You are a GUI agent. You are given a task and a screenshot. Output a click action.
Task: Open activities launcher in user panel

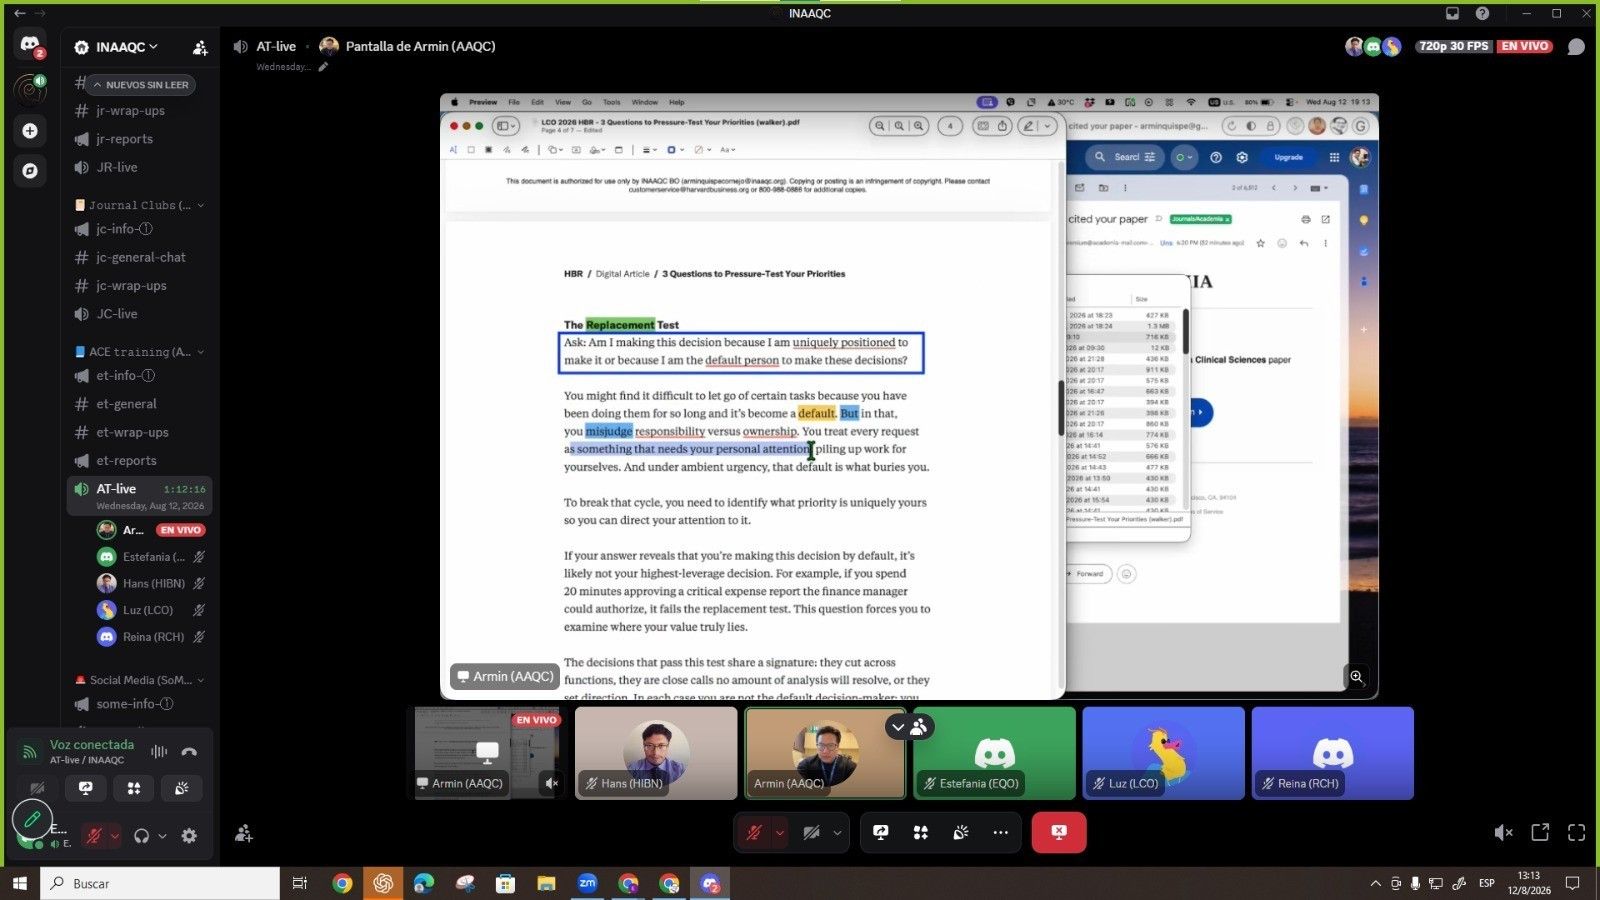[134, 788]
